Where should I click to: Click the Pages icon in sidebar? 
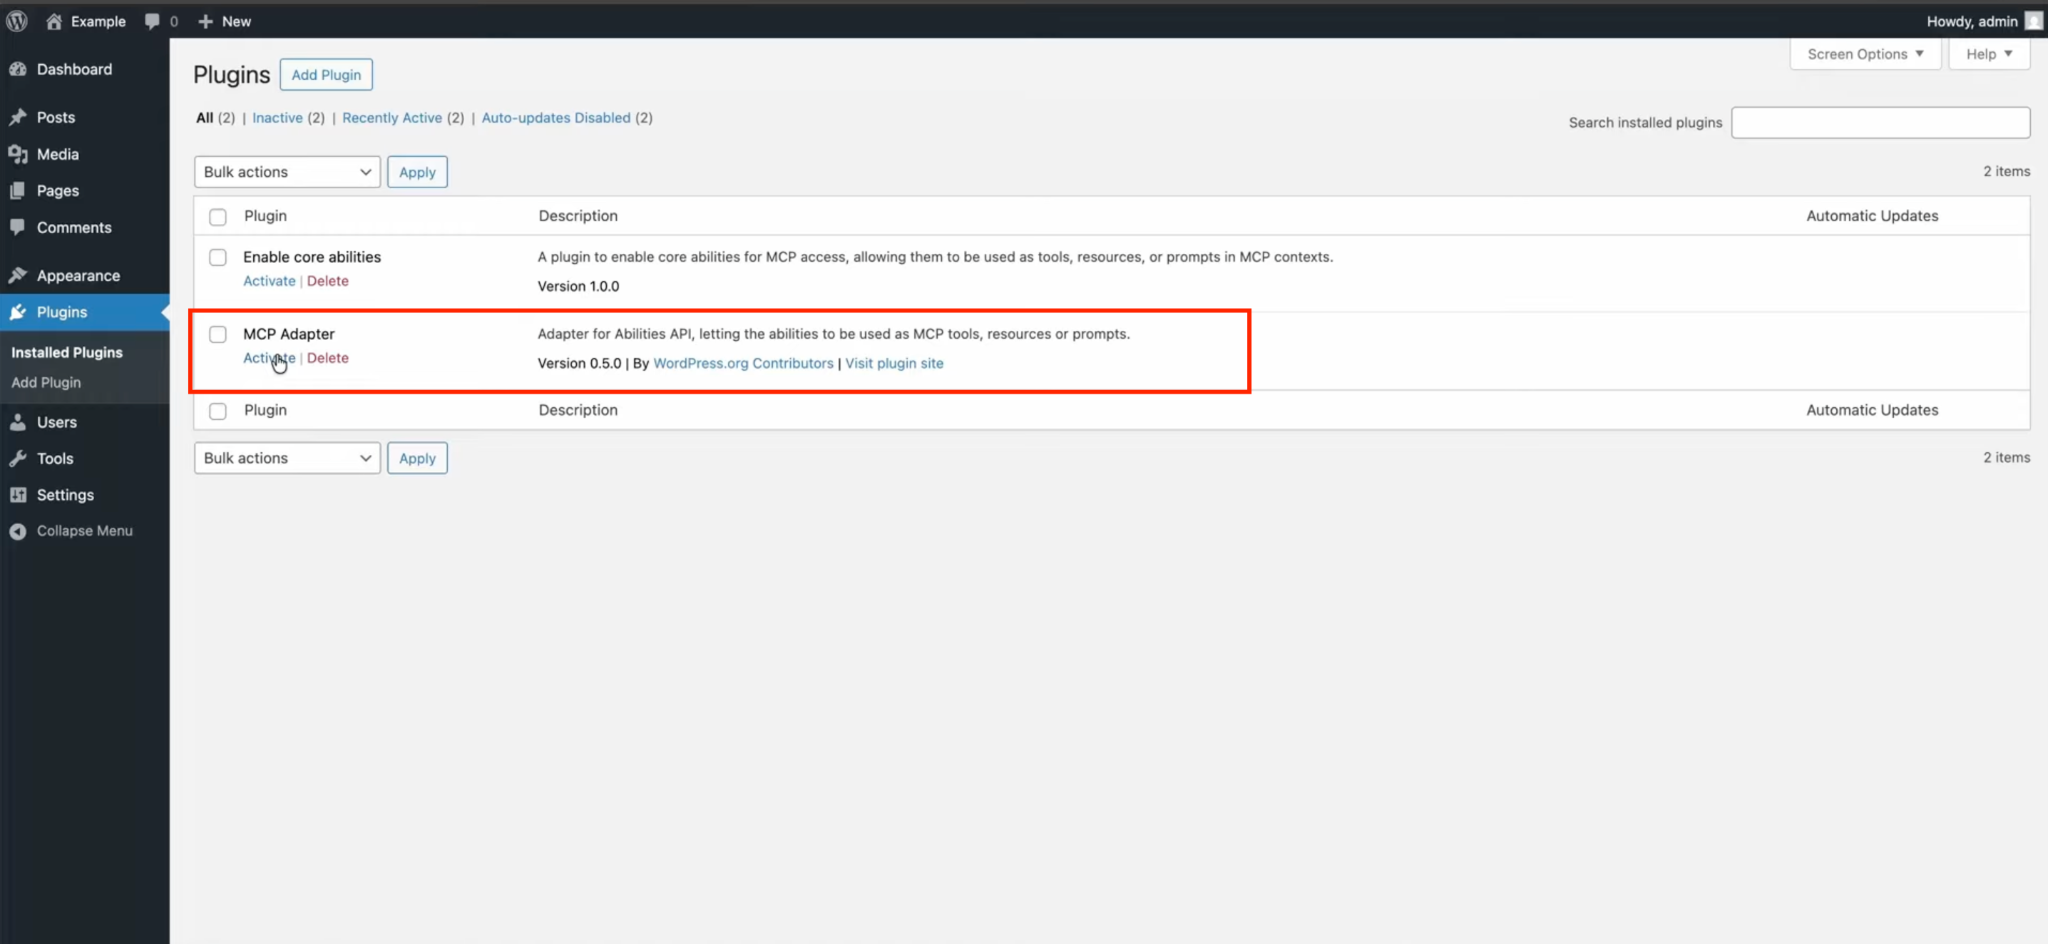click(18, 190)
